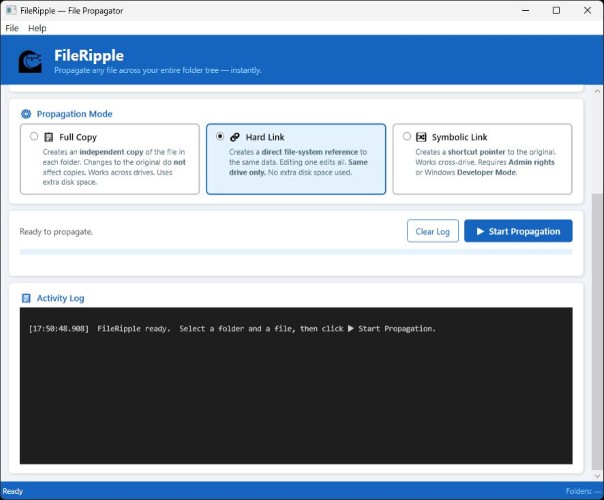Image resolution: width=604 pixels, height=500 pixels.
Task: Click the Full Copy document icon
Action: (x=49, y=137)
